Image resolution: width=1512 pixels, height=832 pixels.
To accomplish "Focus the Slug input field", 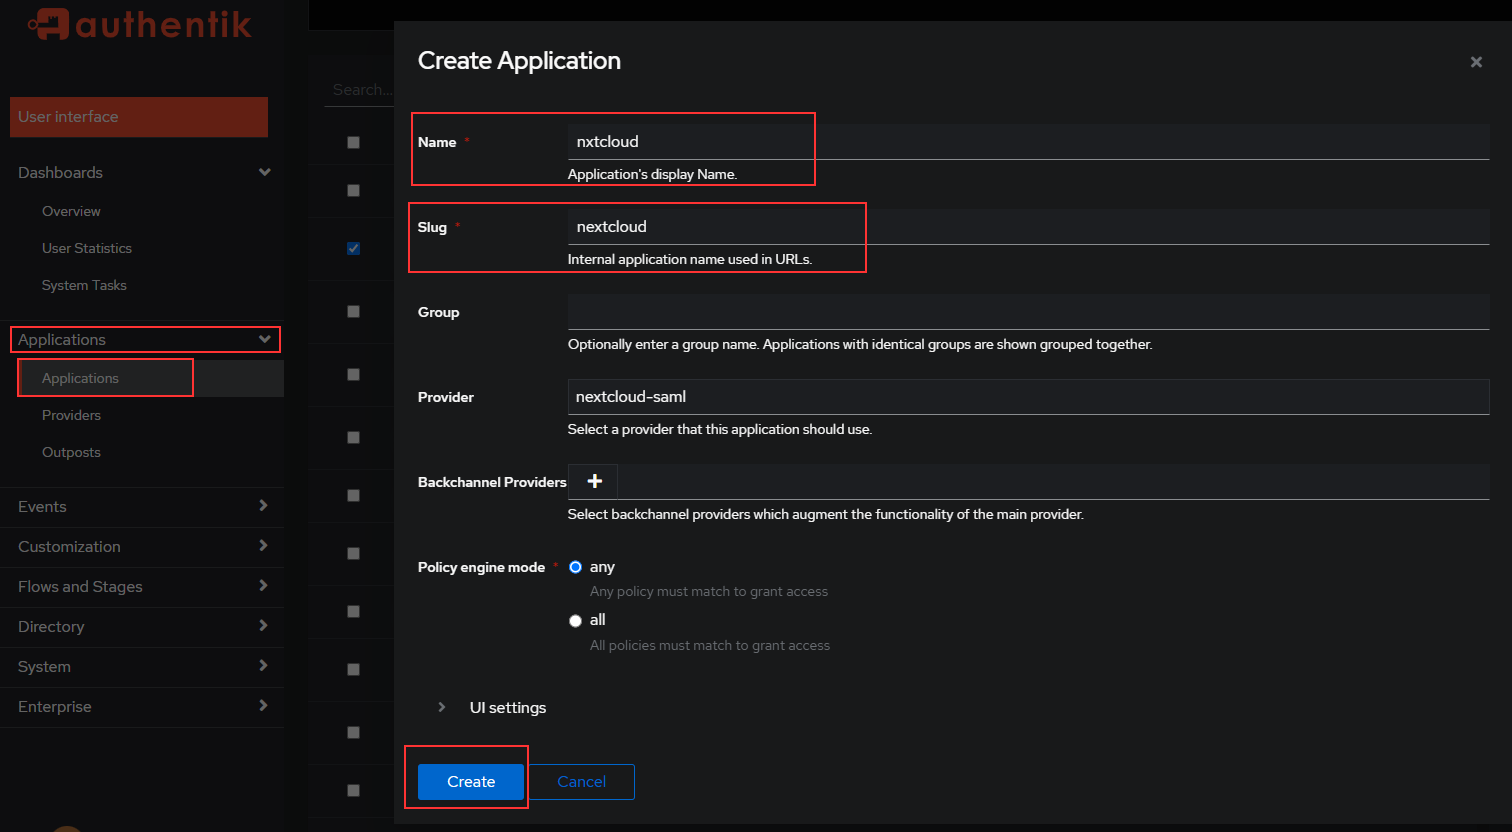I will [x=1028, y=227].
